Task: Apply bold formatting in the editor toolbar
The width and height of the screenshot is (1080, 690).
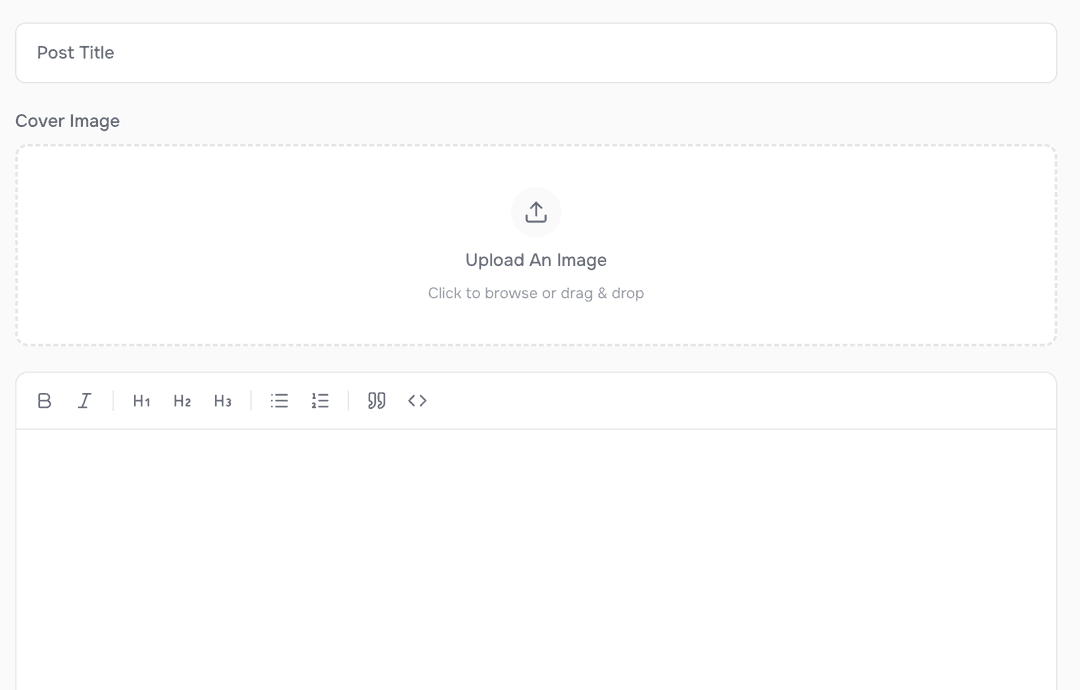Action: [x=44, y=400]
